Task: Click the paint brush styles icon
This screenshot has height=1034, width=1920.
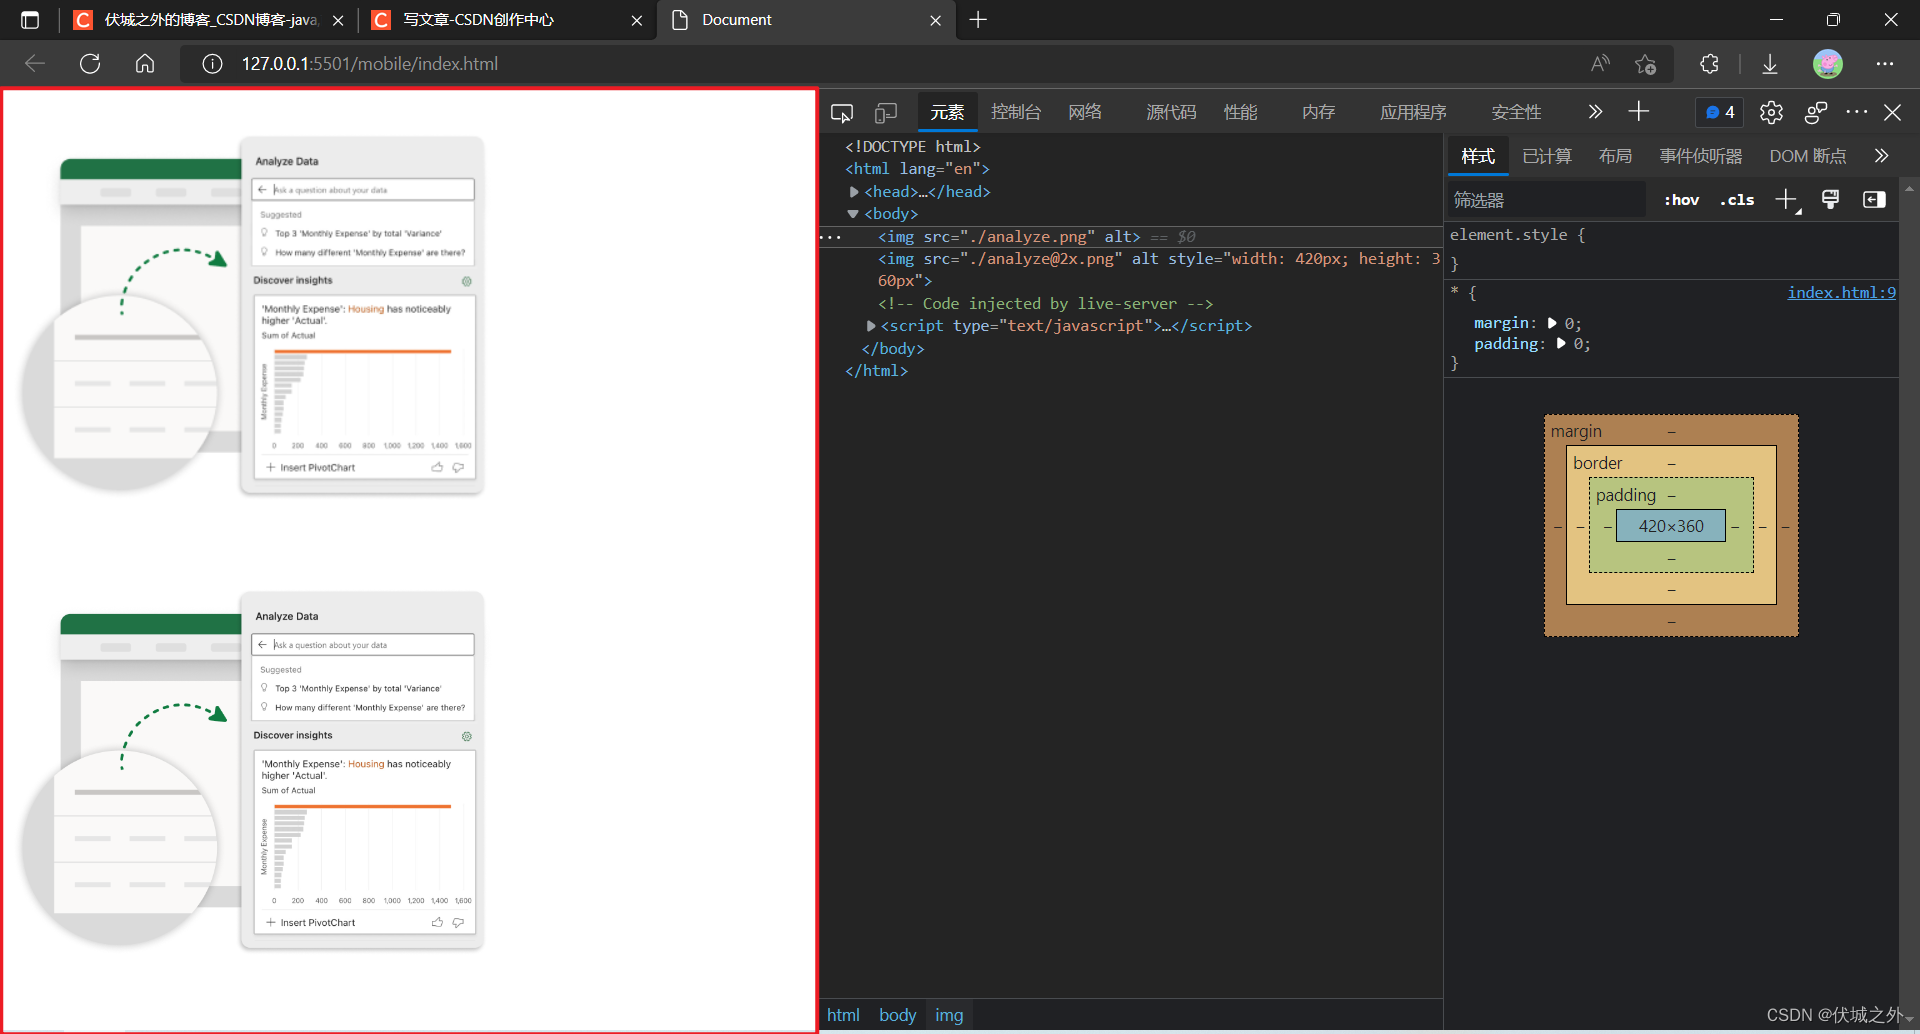Action: click(1831, 199)
